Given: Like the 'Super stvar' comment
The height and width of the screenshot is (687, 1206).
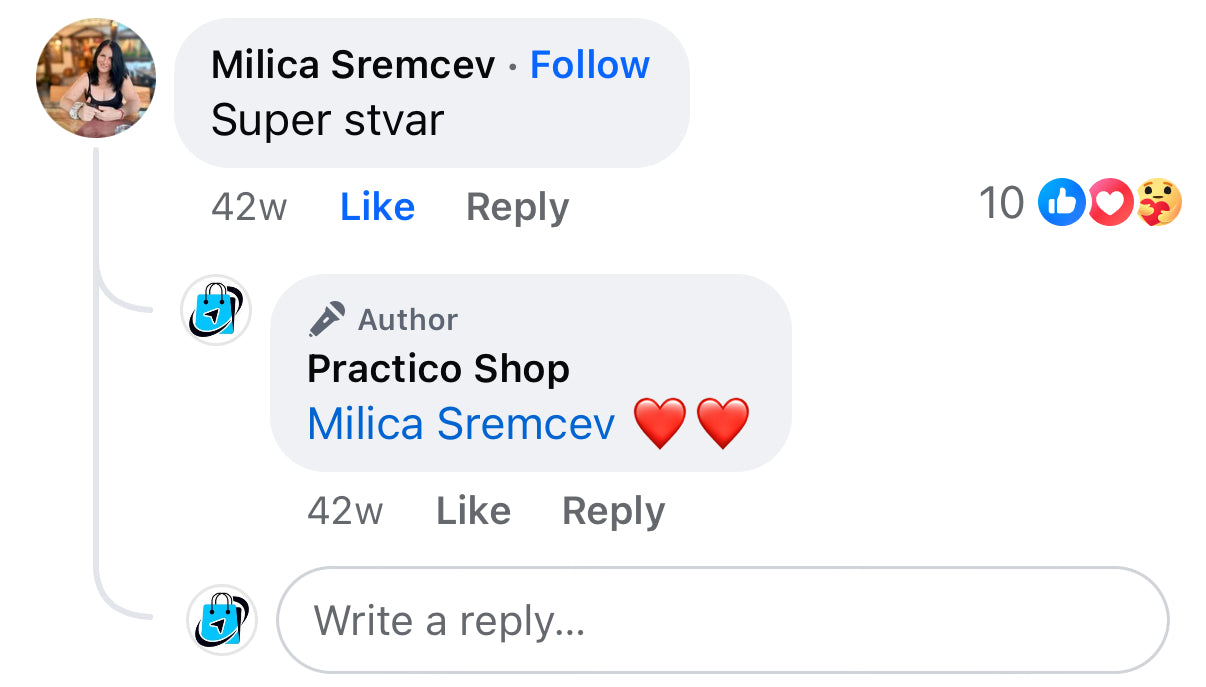Looking at the screenshot, I should [377, 207].
